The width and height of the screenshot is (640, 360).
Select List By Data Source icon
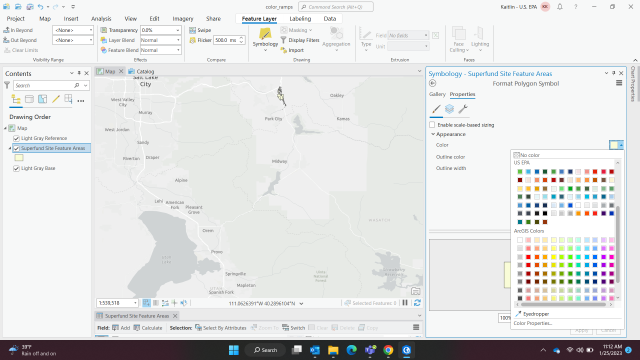click(29, 99)
